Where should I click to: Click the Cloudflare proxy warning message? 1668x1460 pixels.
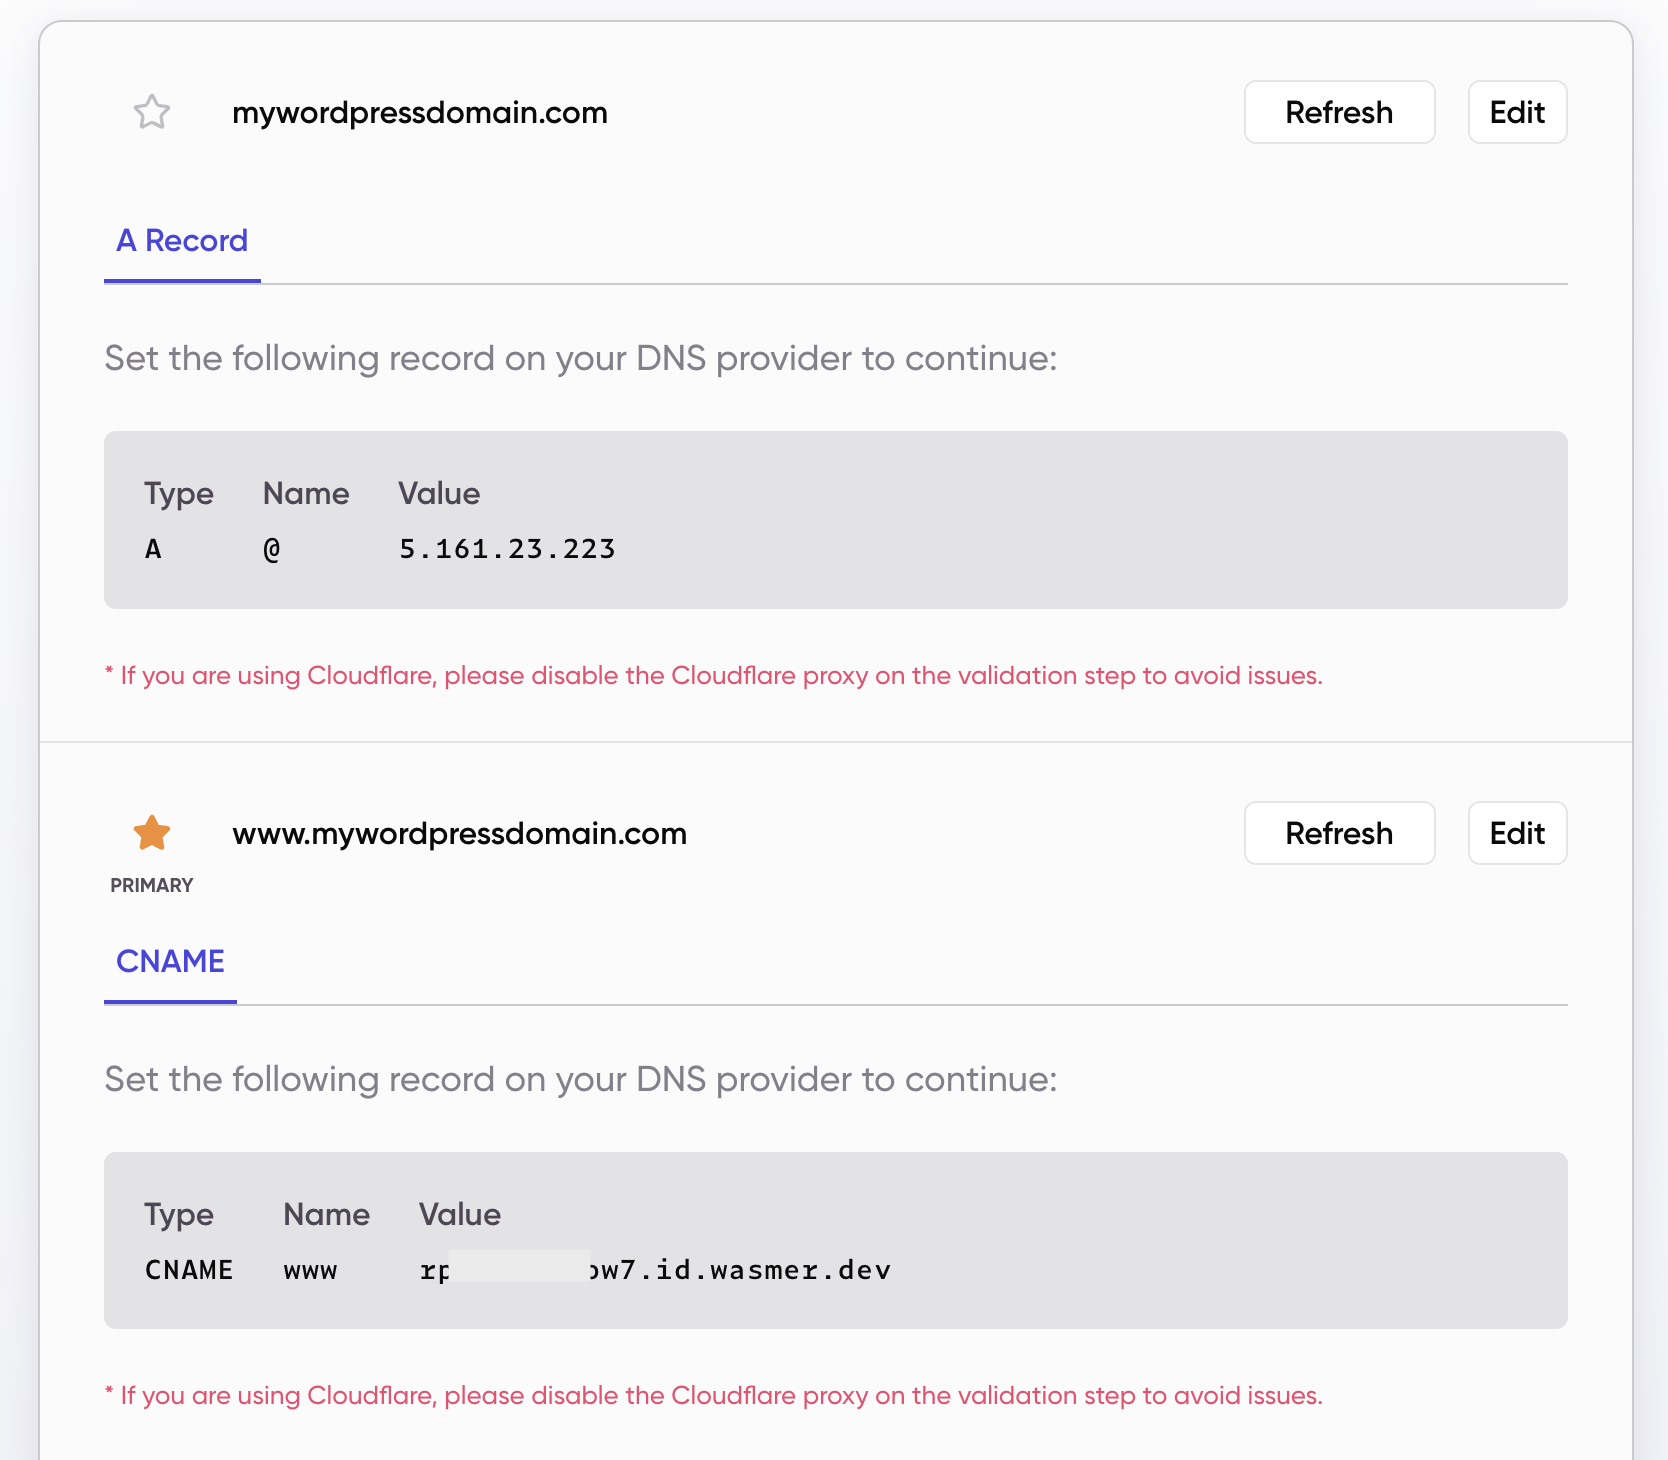(x=713, y=675)
